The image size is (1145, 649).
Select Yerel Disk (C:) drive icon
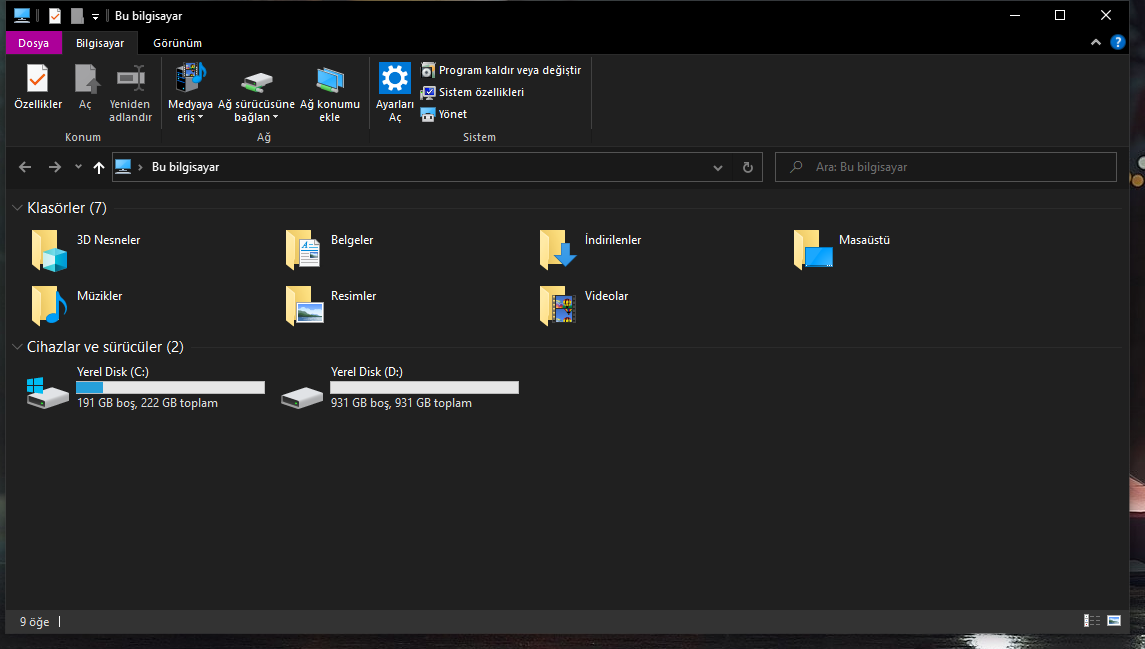click(x=47, y=393)
